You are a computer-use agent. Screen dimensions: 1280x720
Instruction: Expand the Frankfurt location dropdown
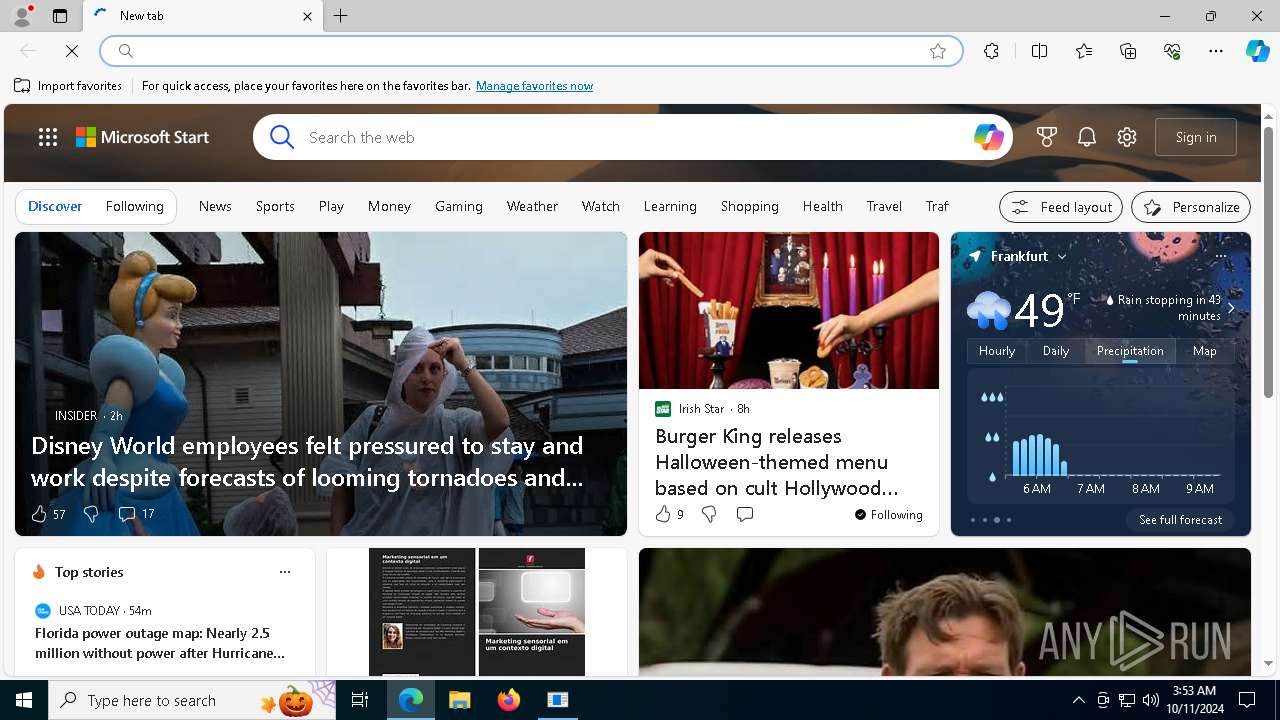[1062, 257]
